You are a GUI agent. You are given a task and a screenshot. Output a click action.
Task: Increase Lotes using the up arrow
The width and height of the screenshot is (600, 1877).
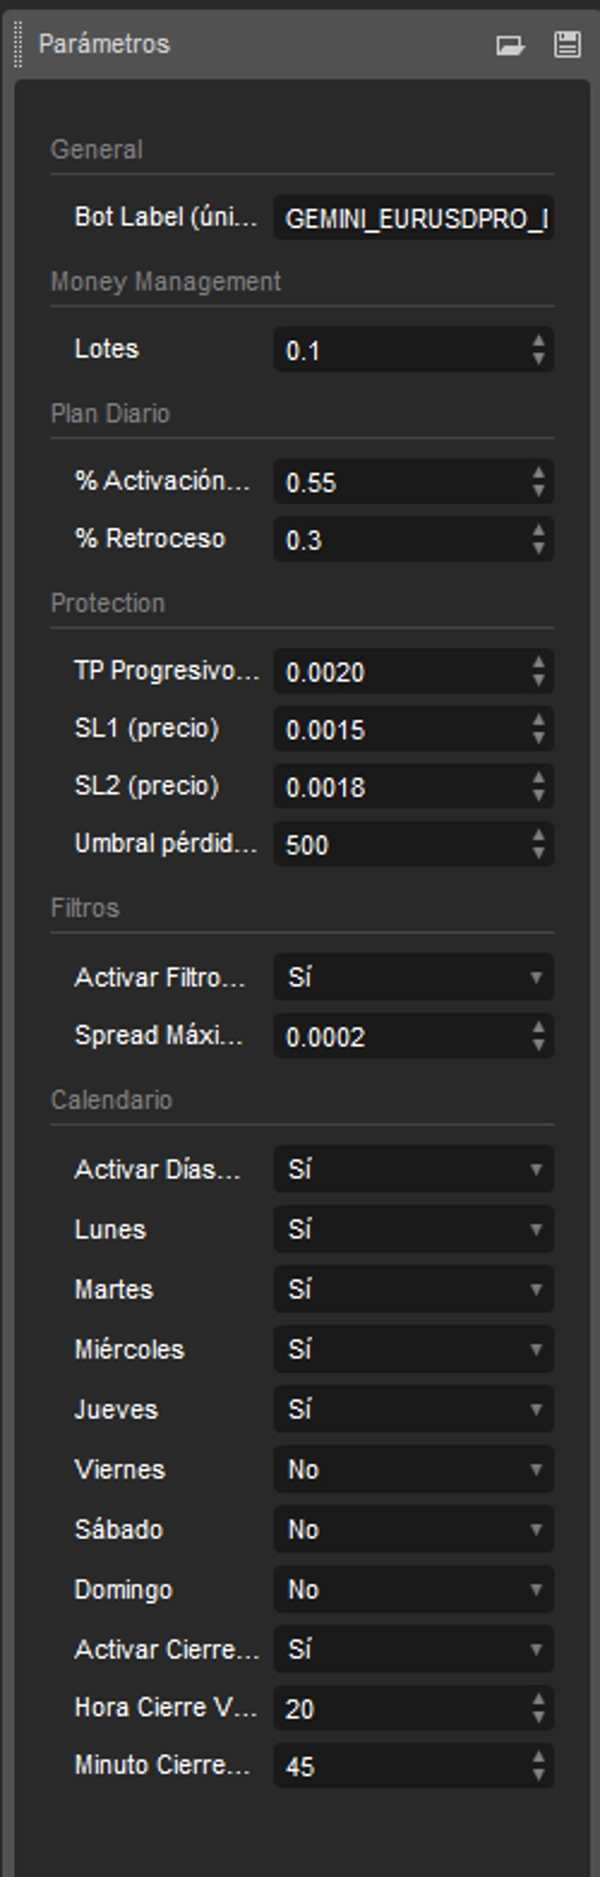(x=539, y=342)
